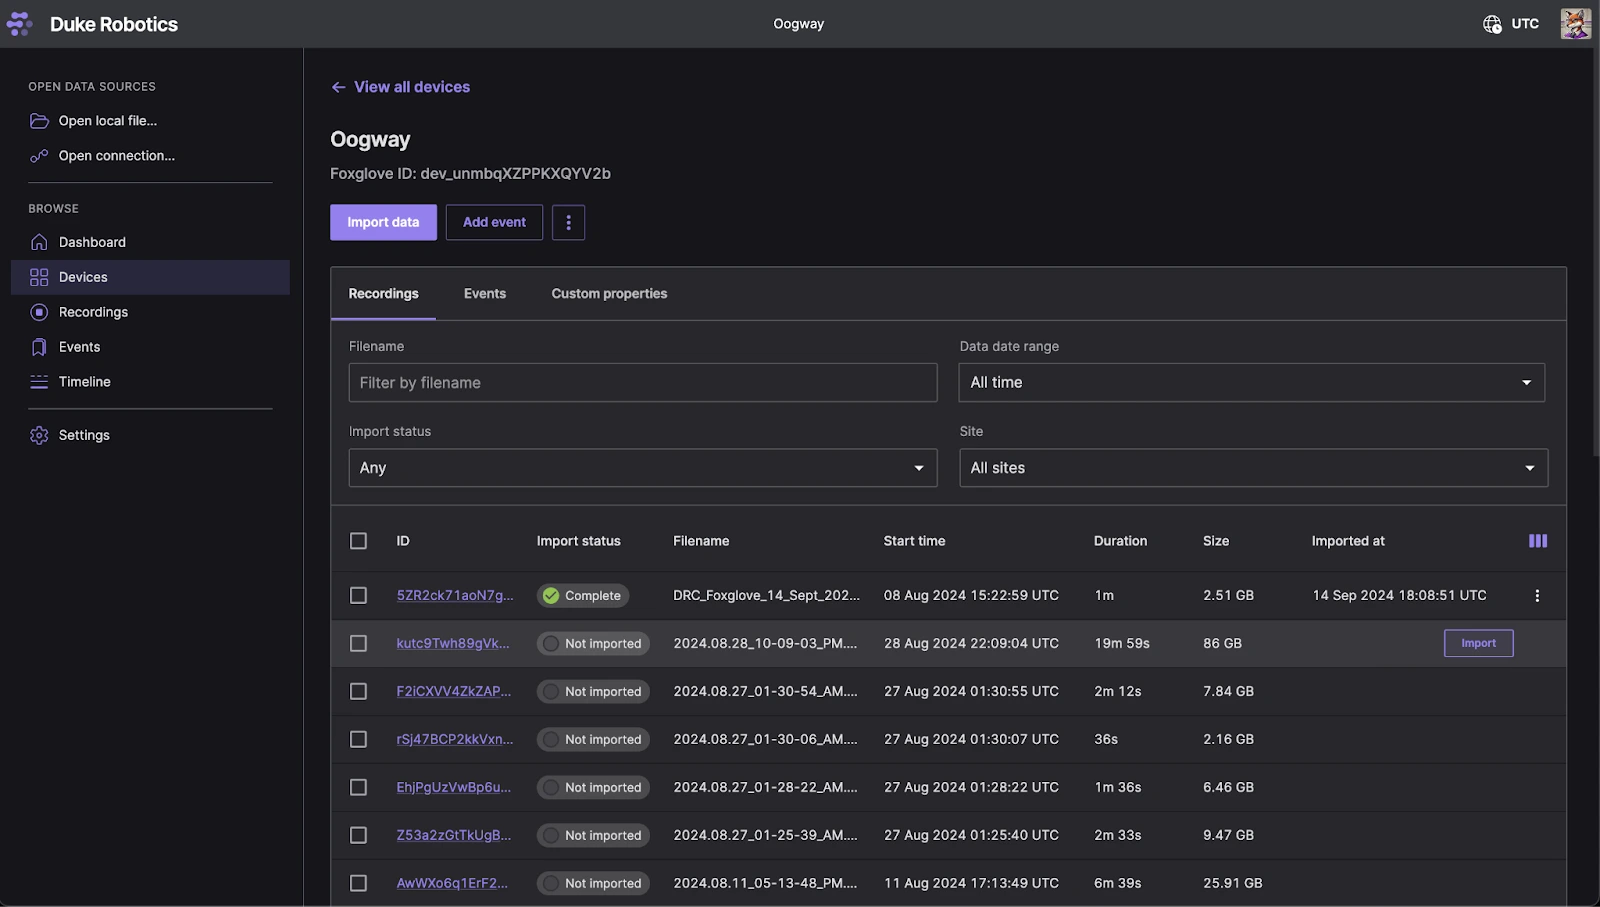Click the Foxglove logo icon
This screenshot has width=1600, height=907.
coord(20,24)
